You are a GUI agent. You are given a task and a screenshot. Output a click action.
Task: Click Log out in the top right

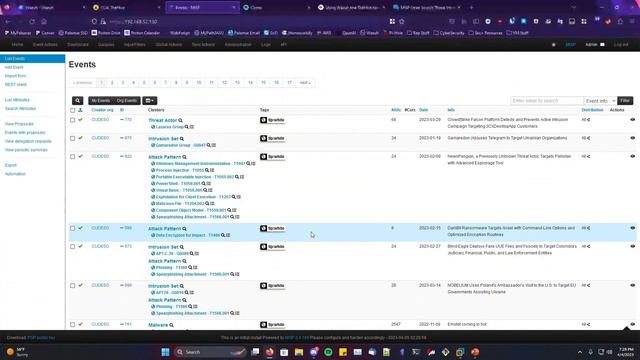pyautogui.click(x=621, y=44)
